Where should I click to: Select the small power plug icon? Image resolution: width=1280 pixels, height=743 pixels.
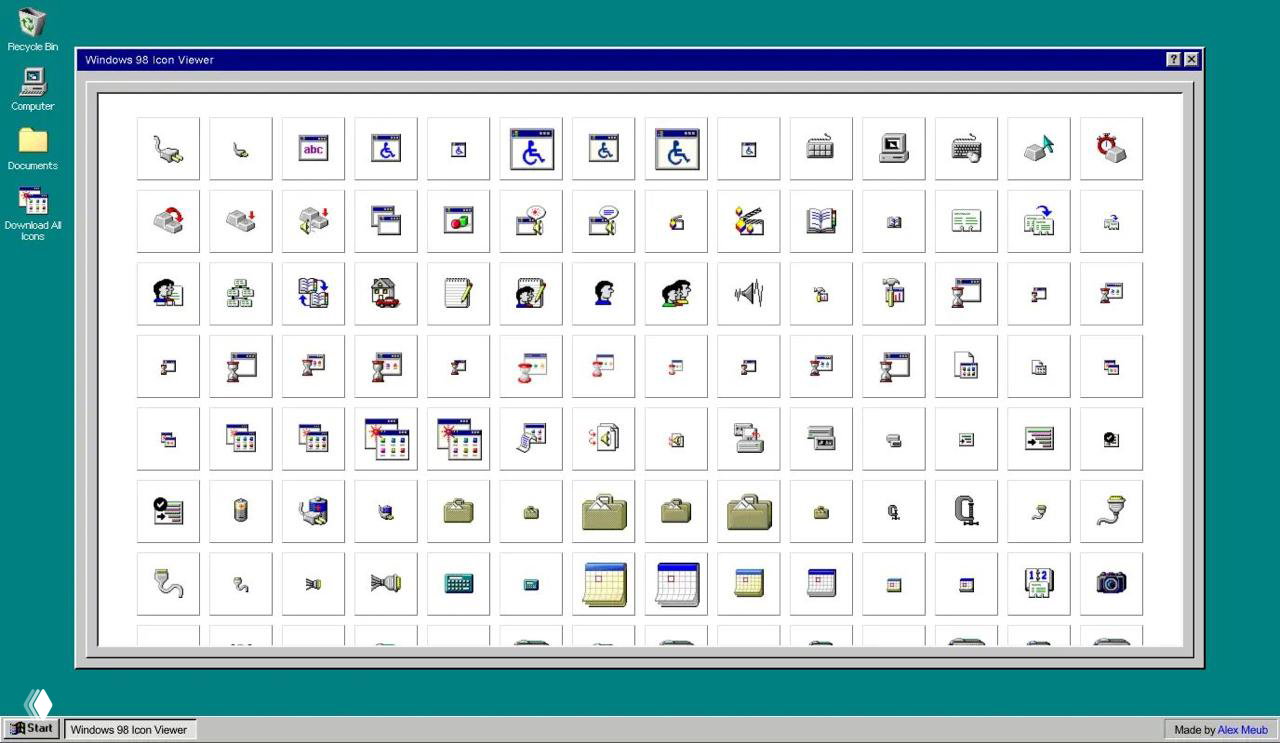point(241,149)
